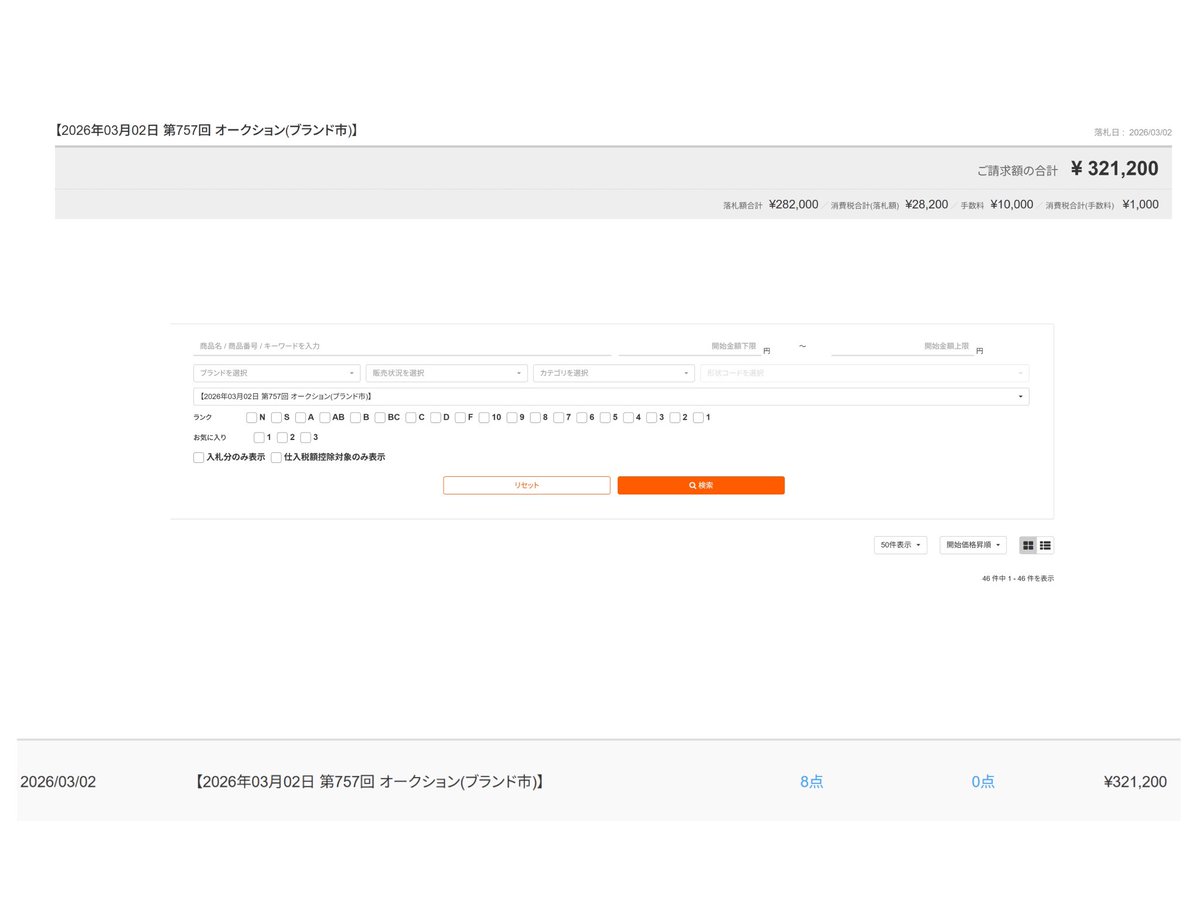Click the 消費税合計(手数料) ¥1,000 value
This screenshot has height=900, width=1200.
[x=1140, y=204]
